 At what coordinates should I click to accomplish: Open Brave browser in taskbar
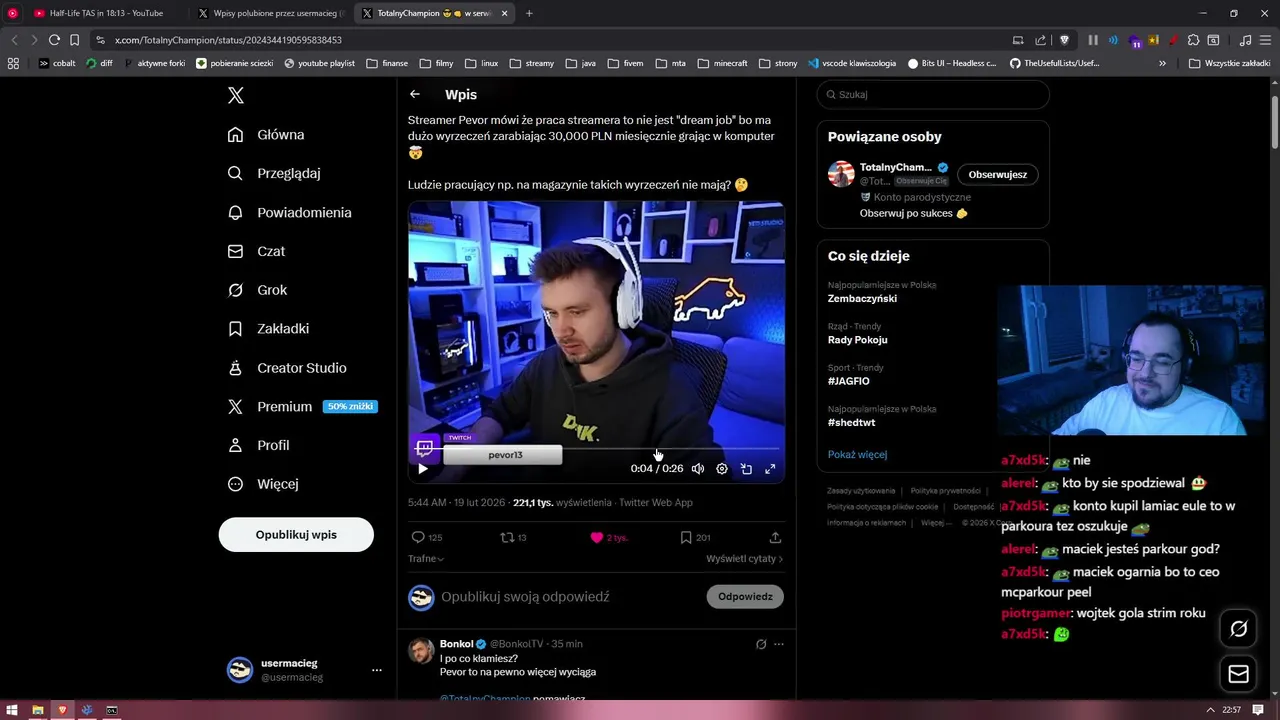coord(62,710)
